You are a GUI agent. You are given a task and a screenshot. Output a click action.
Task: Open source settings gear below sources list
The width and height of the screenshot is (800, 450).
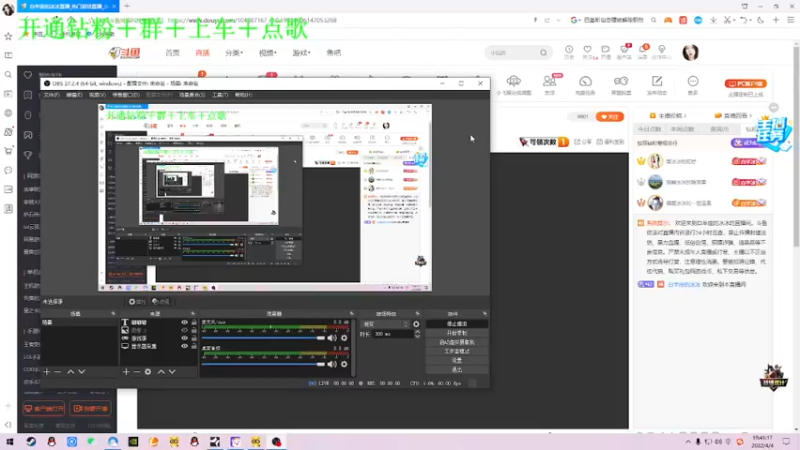pyautogui.click(x=148, y=372)
